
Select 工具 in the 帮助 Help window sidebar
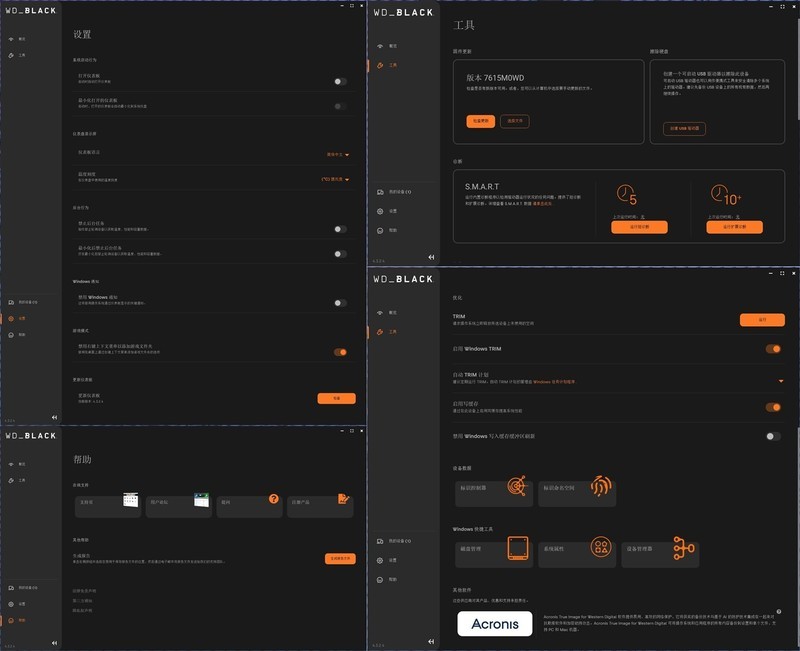point(17,481)
